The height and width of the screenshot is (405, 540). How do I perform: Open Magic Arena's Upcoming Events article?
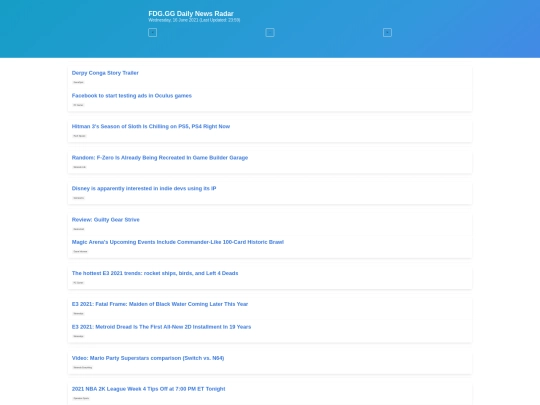click(178, 242)
